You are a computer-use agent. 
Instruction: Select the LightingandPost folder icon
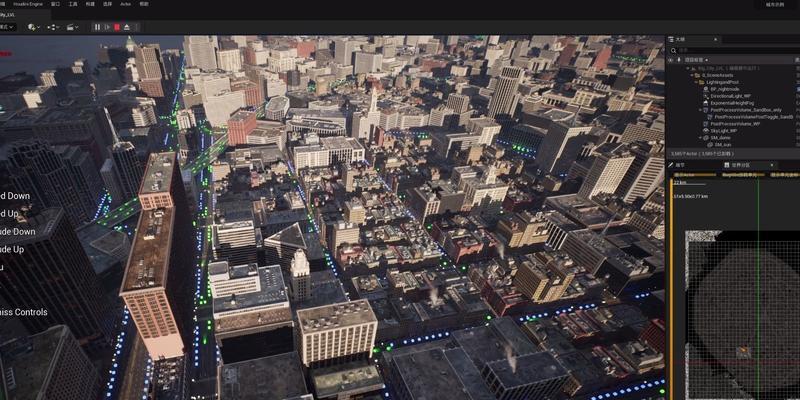pos(702,82)
